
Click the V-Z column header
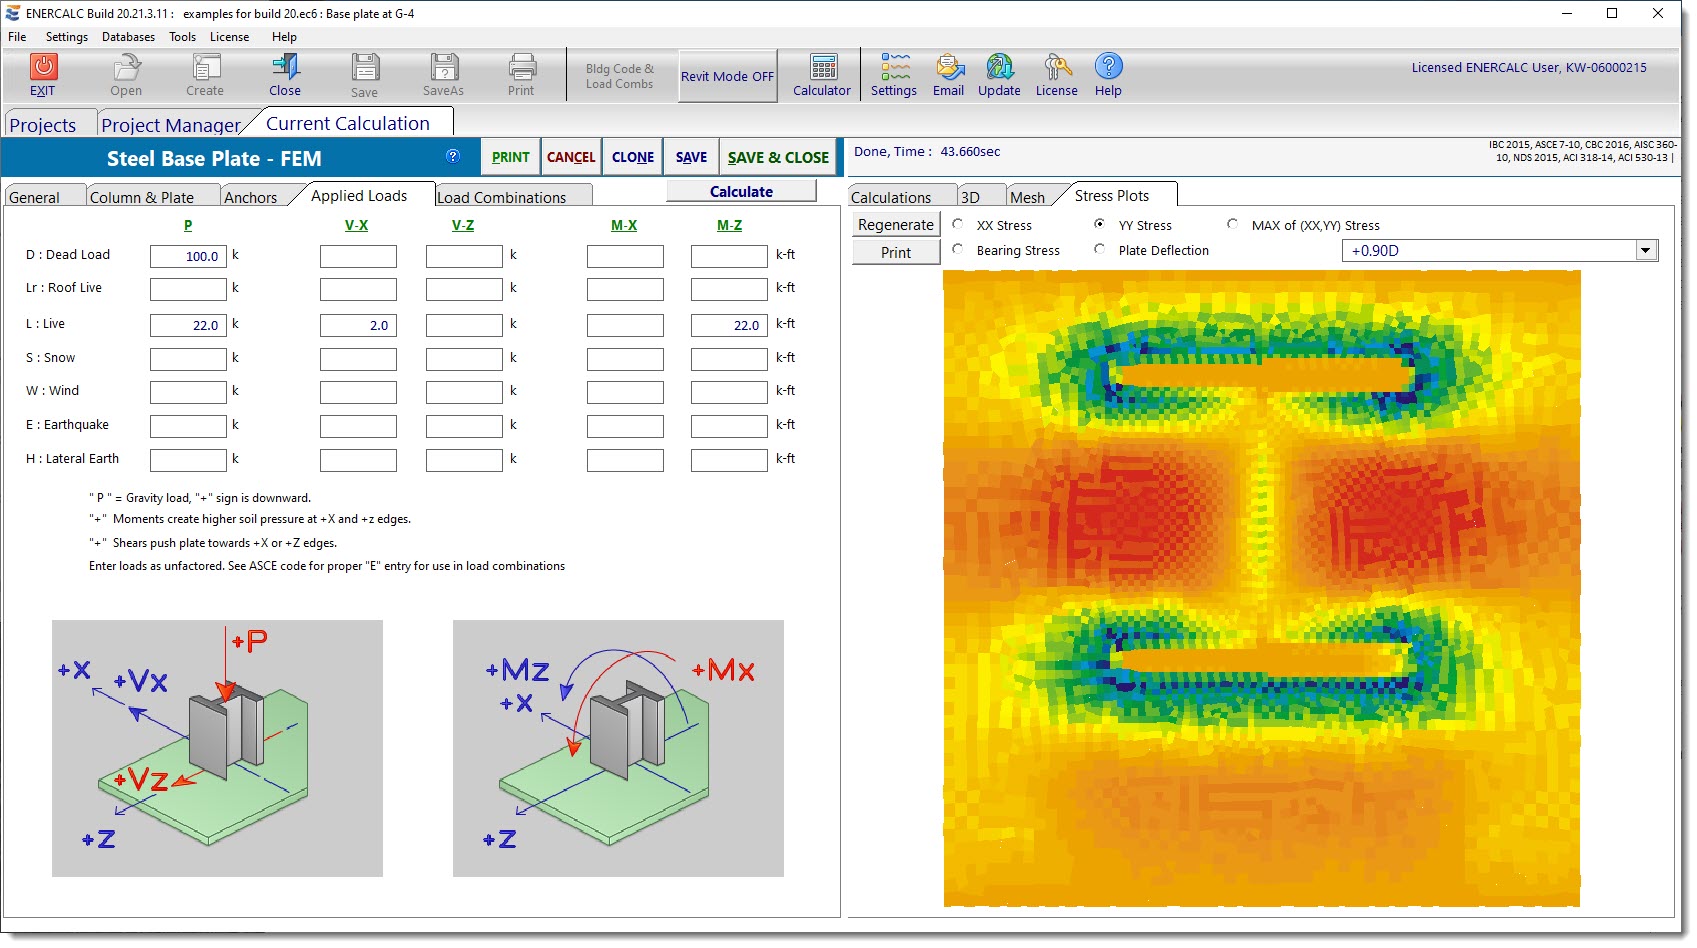pyautogui.click(x=463, y=225)
